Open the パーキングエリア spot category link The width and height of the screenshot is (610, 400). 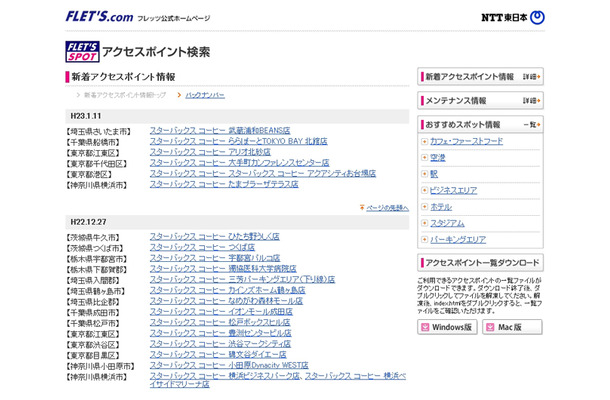tap(458, 239)
